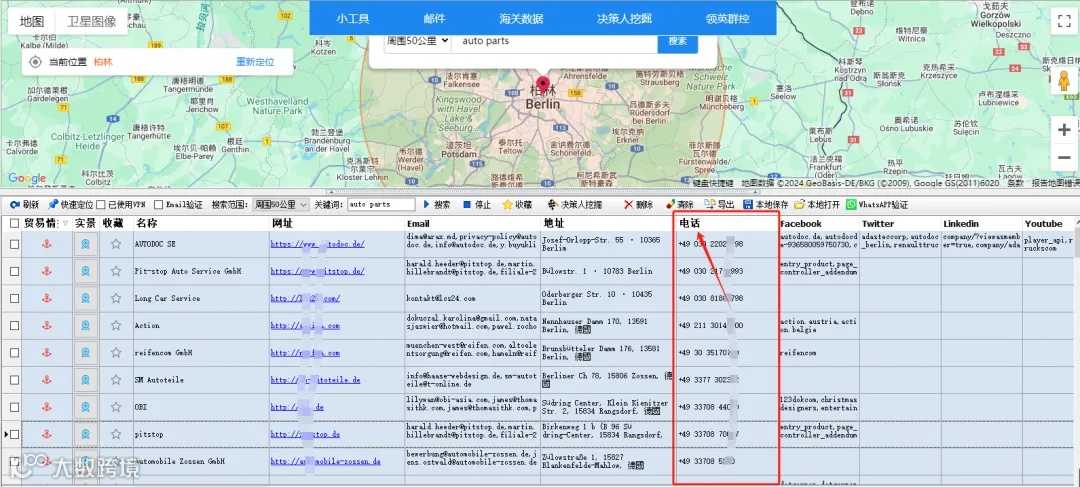1080x487 pixels.
Task: Toggle select-all checkbox in table header
Action: (x=14, y=223)
